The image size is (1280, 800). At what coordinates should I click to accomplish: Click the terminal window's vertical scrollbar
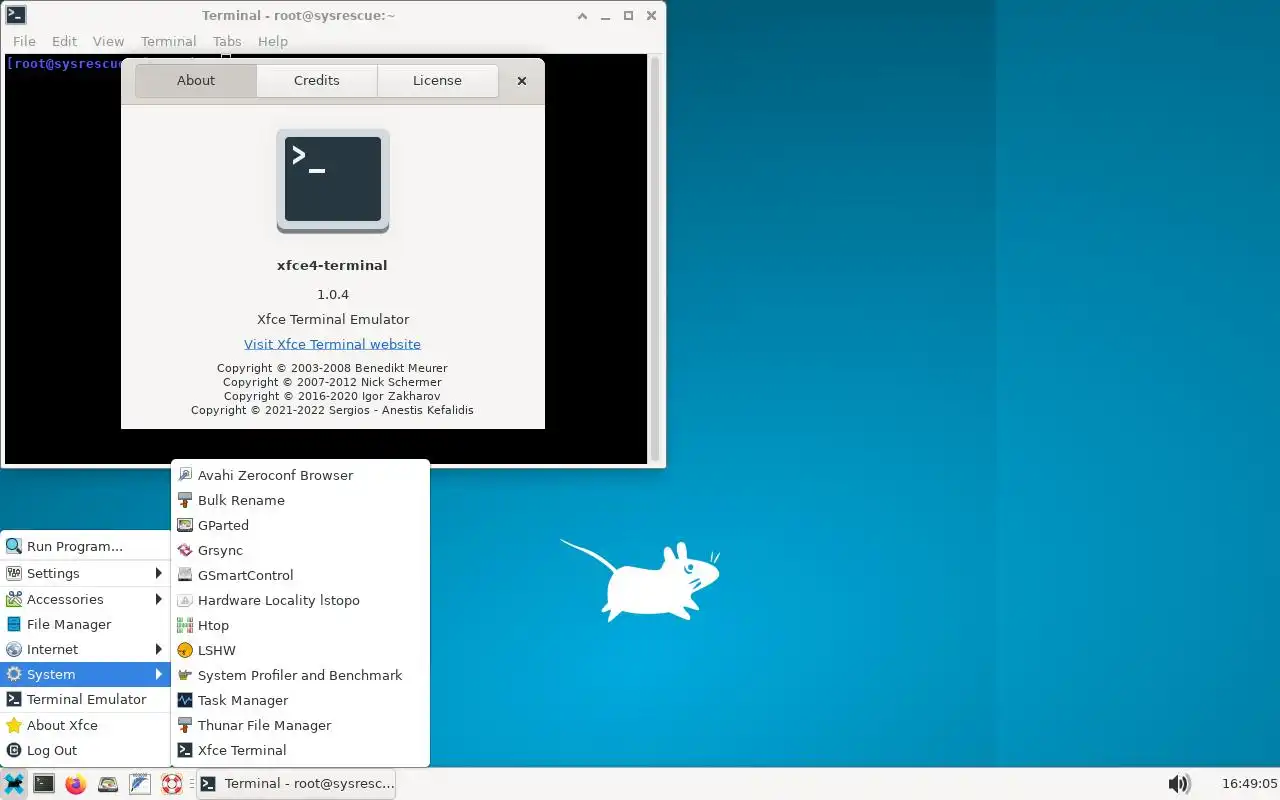tap(655, 258)
